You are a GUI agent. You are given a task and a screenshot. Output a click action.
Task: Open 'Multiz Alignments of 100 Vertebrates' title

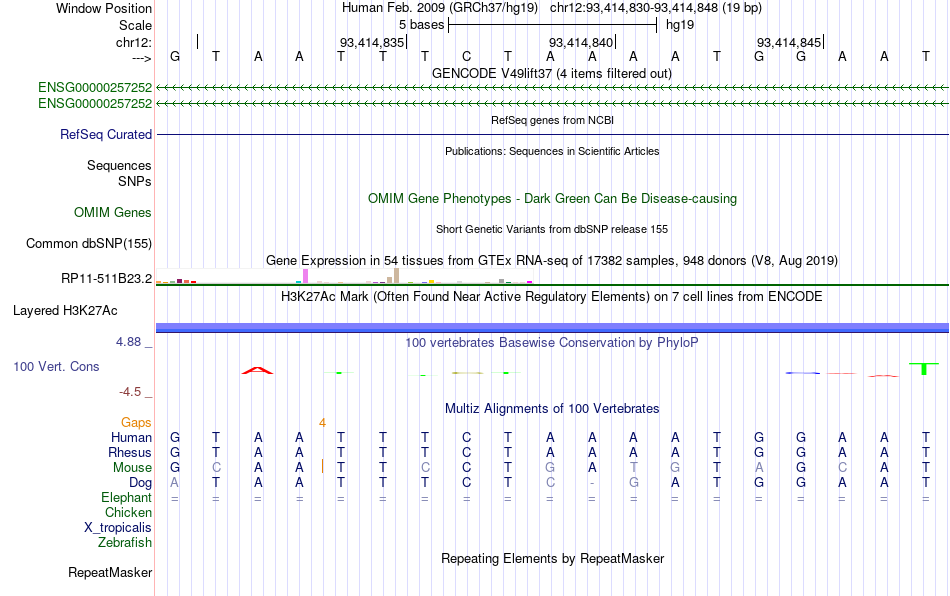click(x=551, y=409)
